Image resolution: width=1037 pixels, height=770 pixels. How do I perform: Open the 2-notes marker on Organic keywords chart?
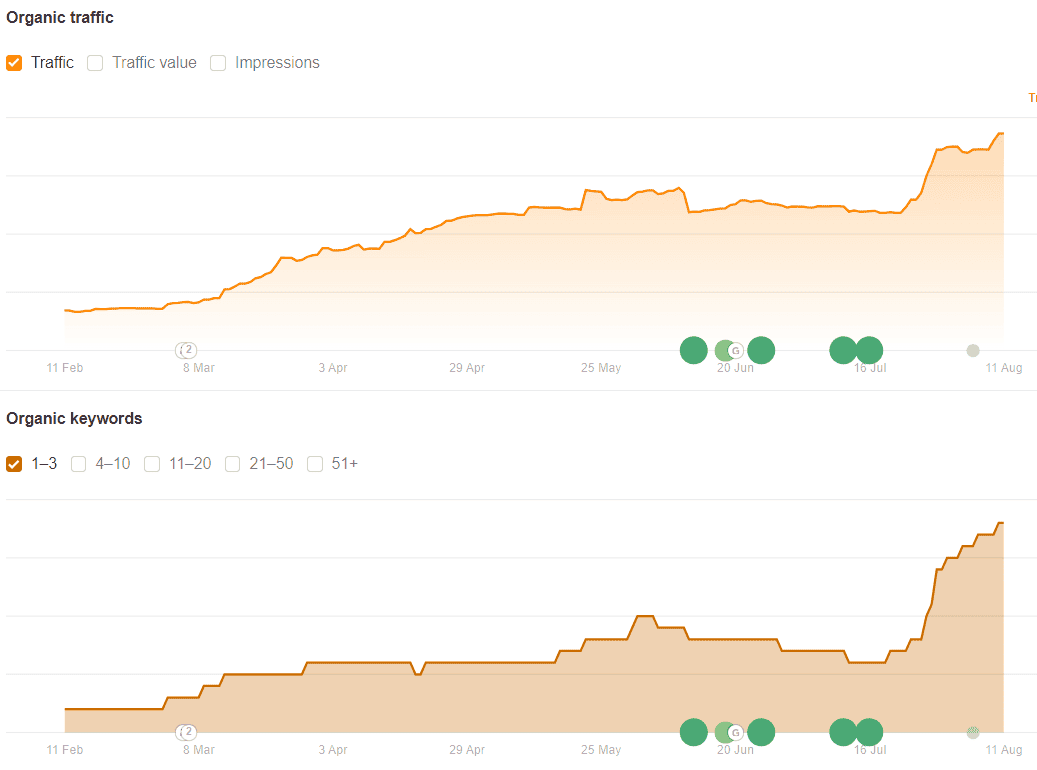[x=187, y=732]
